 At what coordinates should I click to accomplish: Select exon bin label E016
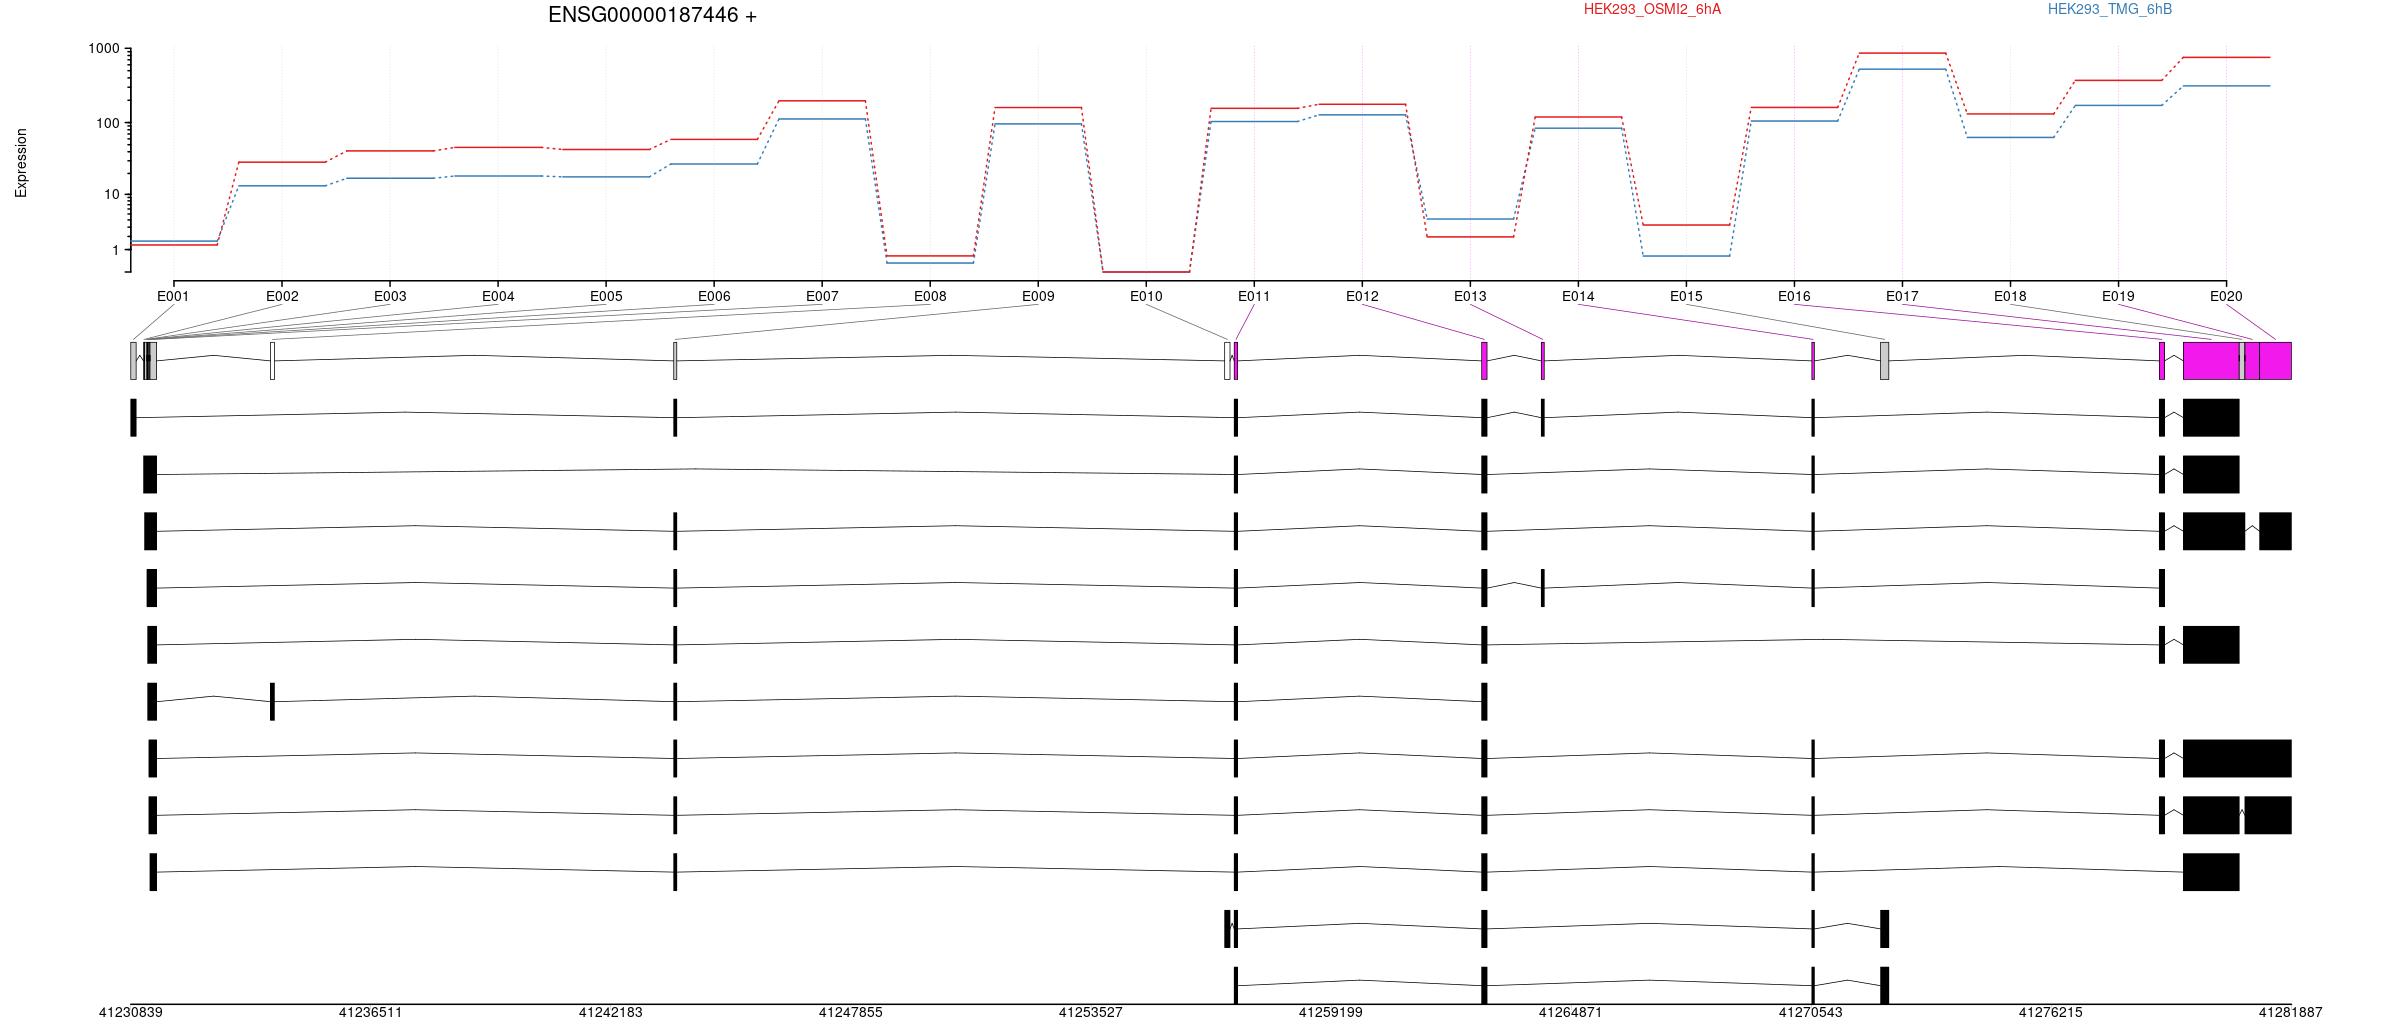tap(1794, 296)
